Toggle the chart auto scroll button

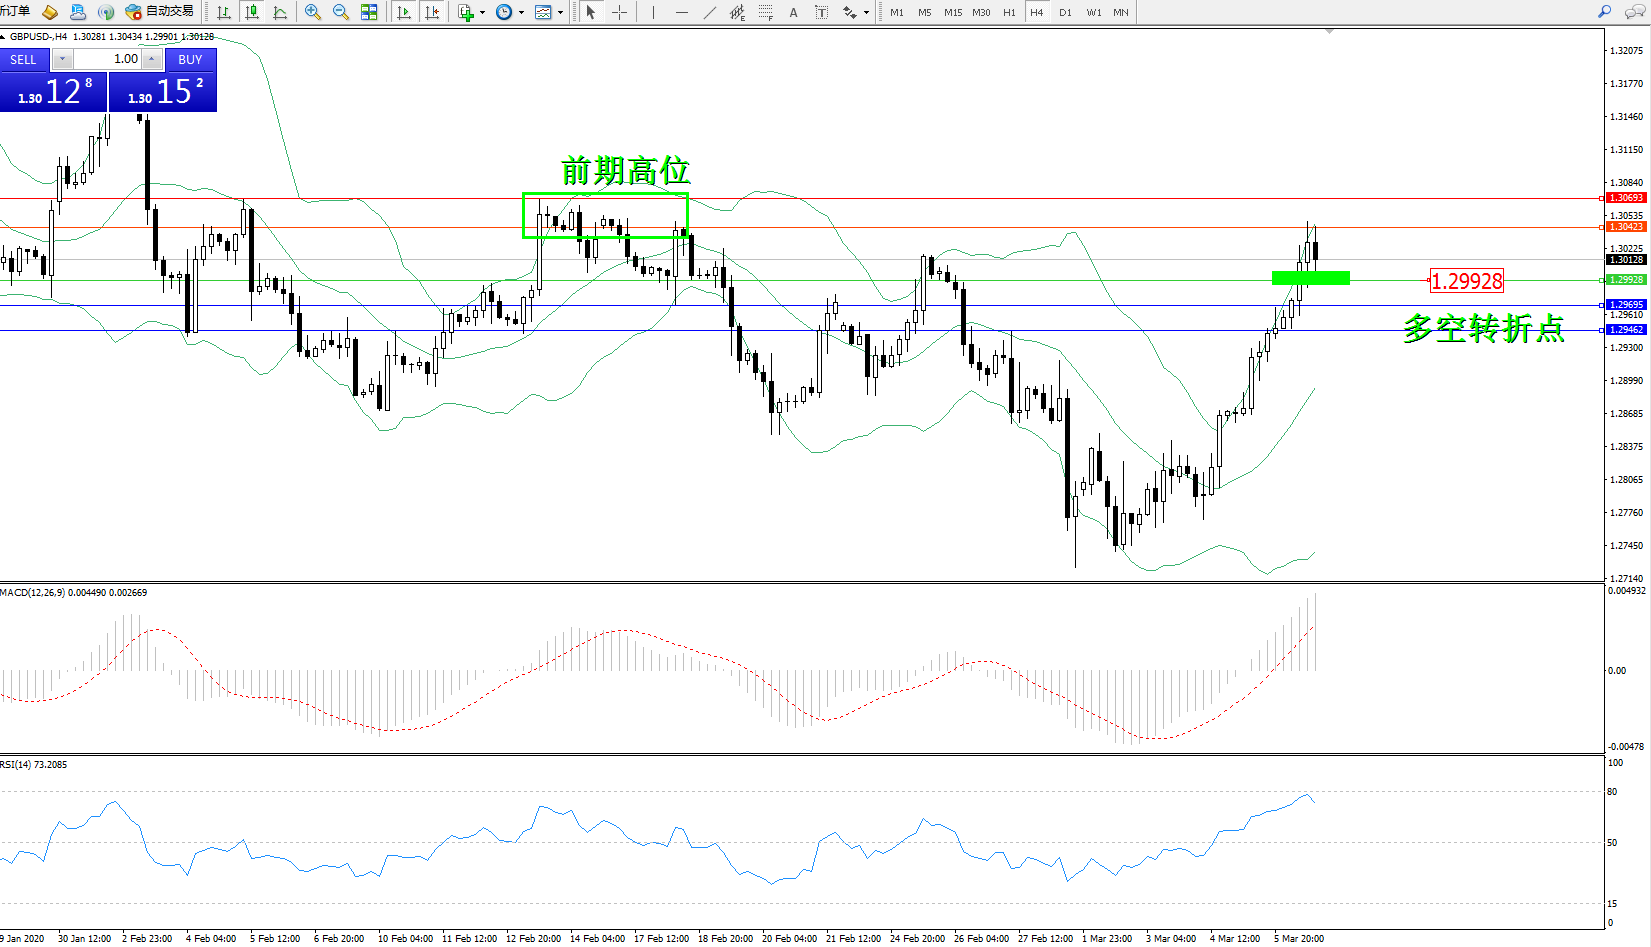pyautogui.click(x=404, y=12)
